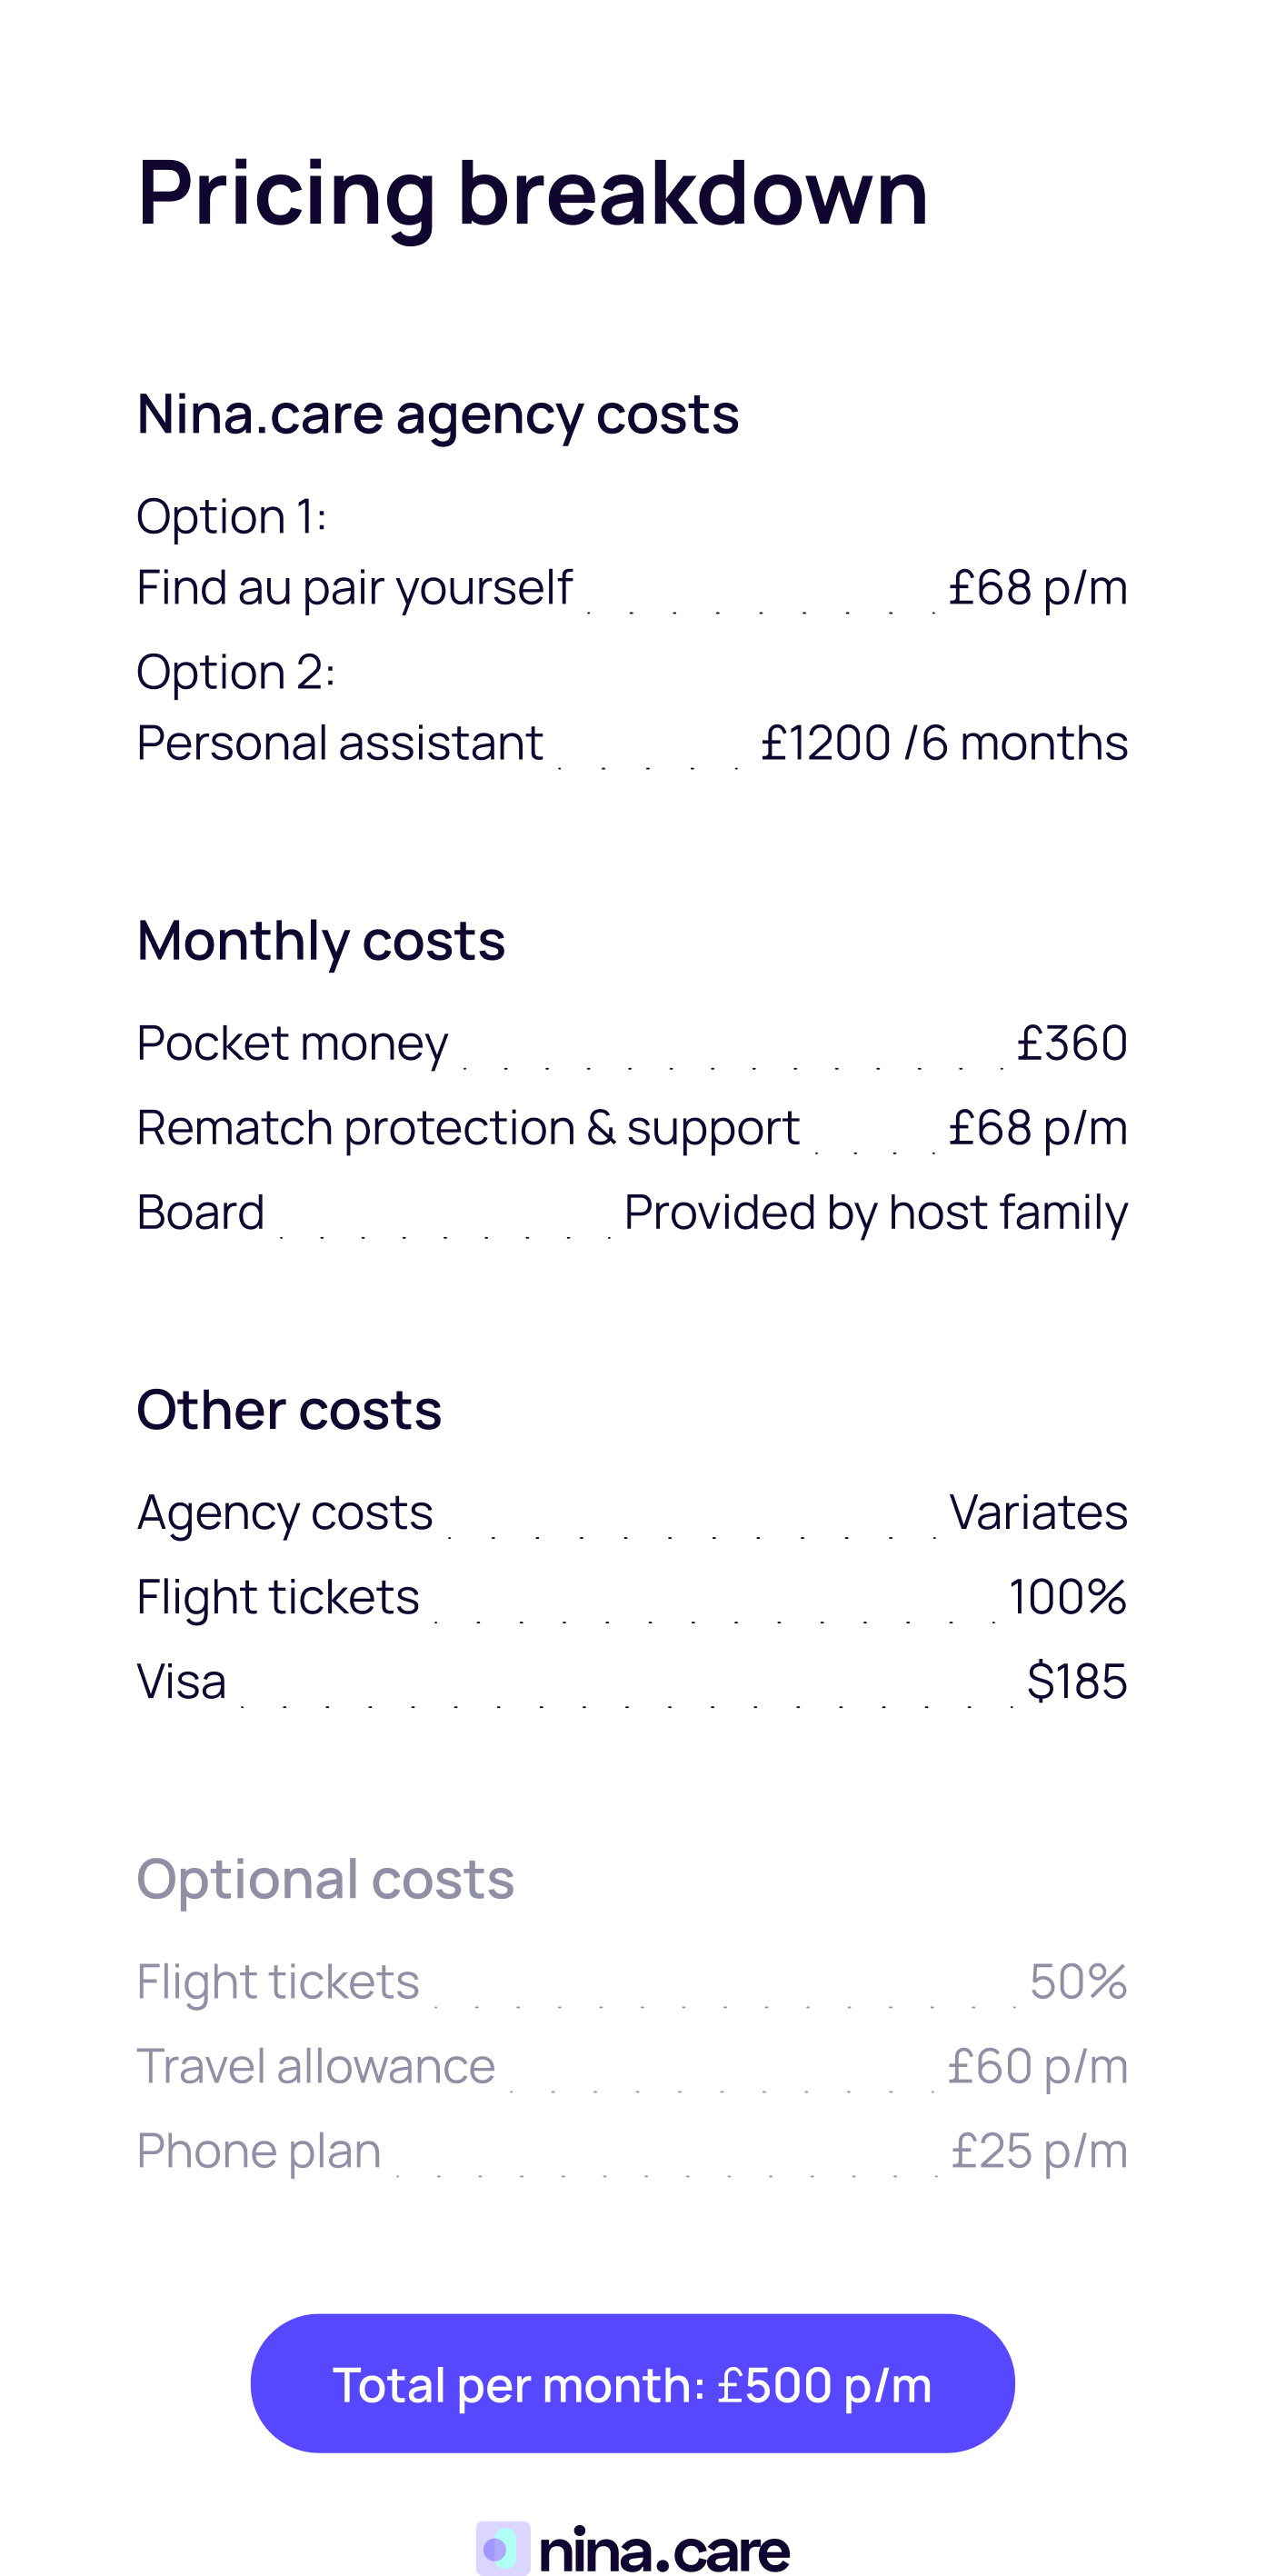
Task: Click the Variates agency costs value
Action: [1037, 1512]
